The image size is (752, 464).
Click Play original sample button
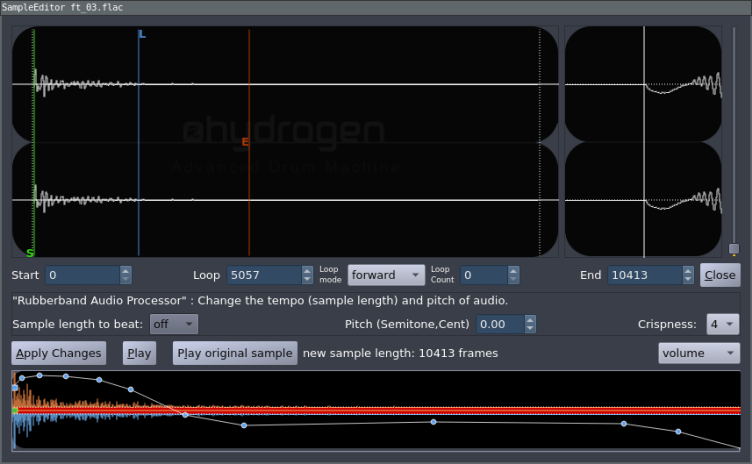point(235,353)
